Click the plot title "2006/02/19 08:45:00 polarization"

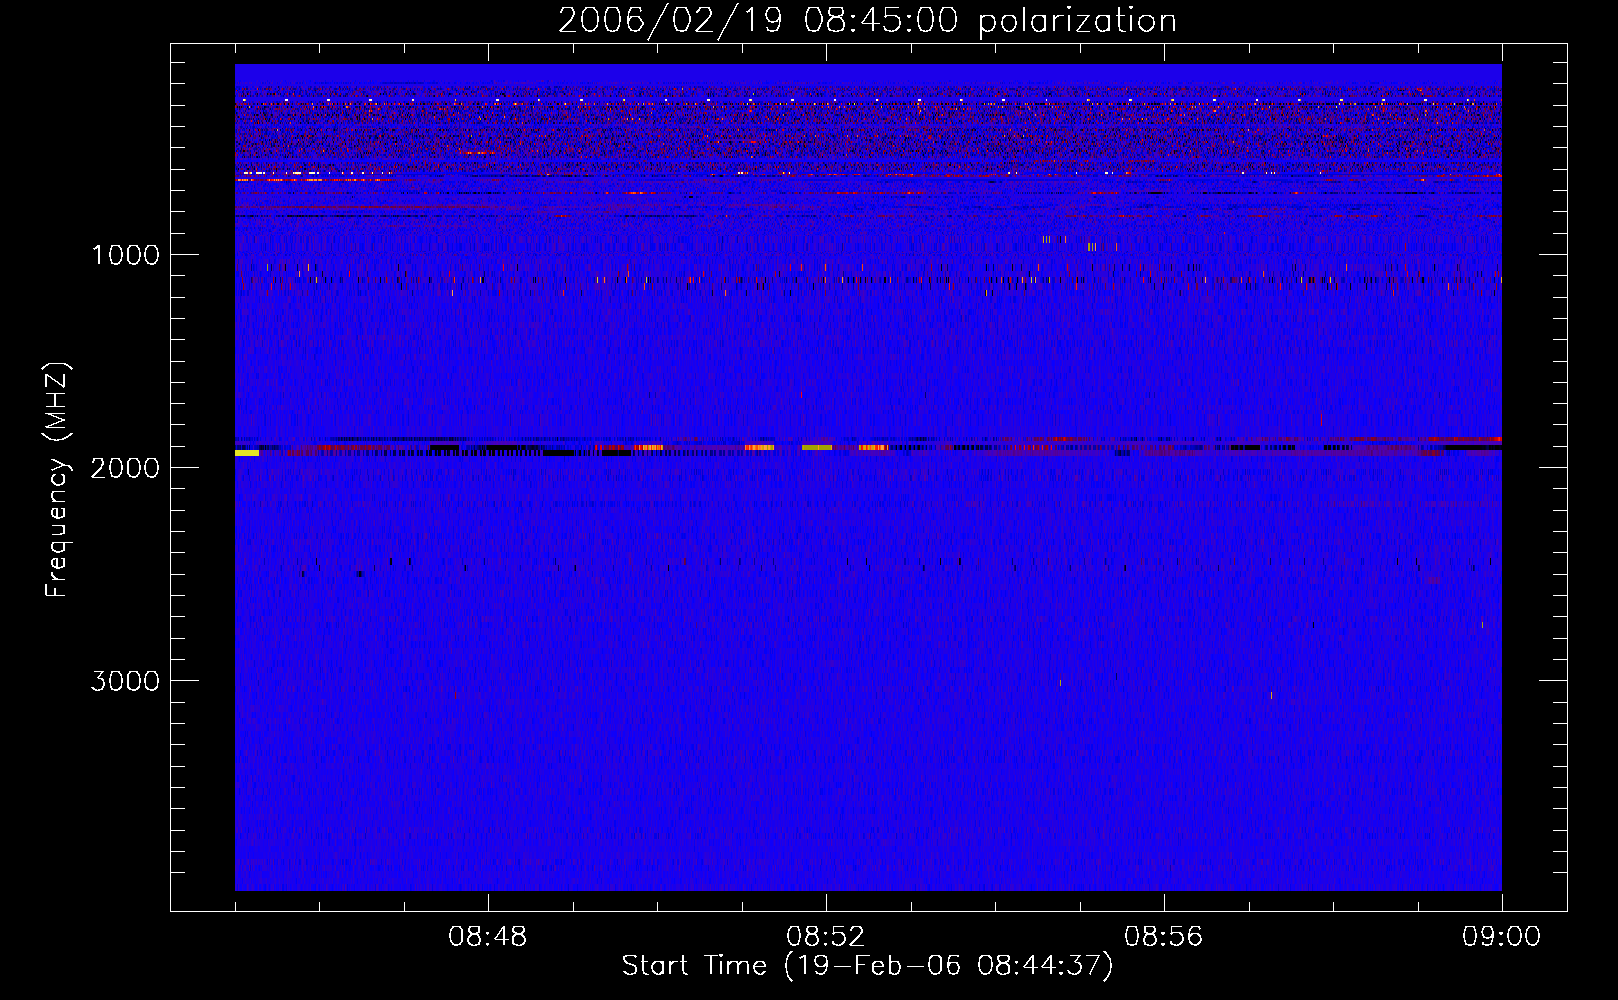coord(867,21)
